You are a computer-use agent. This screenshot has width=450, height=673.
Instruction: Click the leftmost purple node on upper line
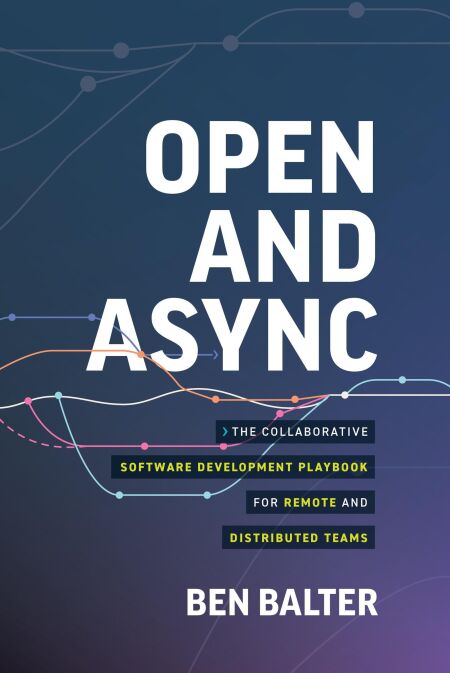point(12,318)
